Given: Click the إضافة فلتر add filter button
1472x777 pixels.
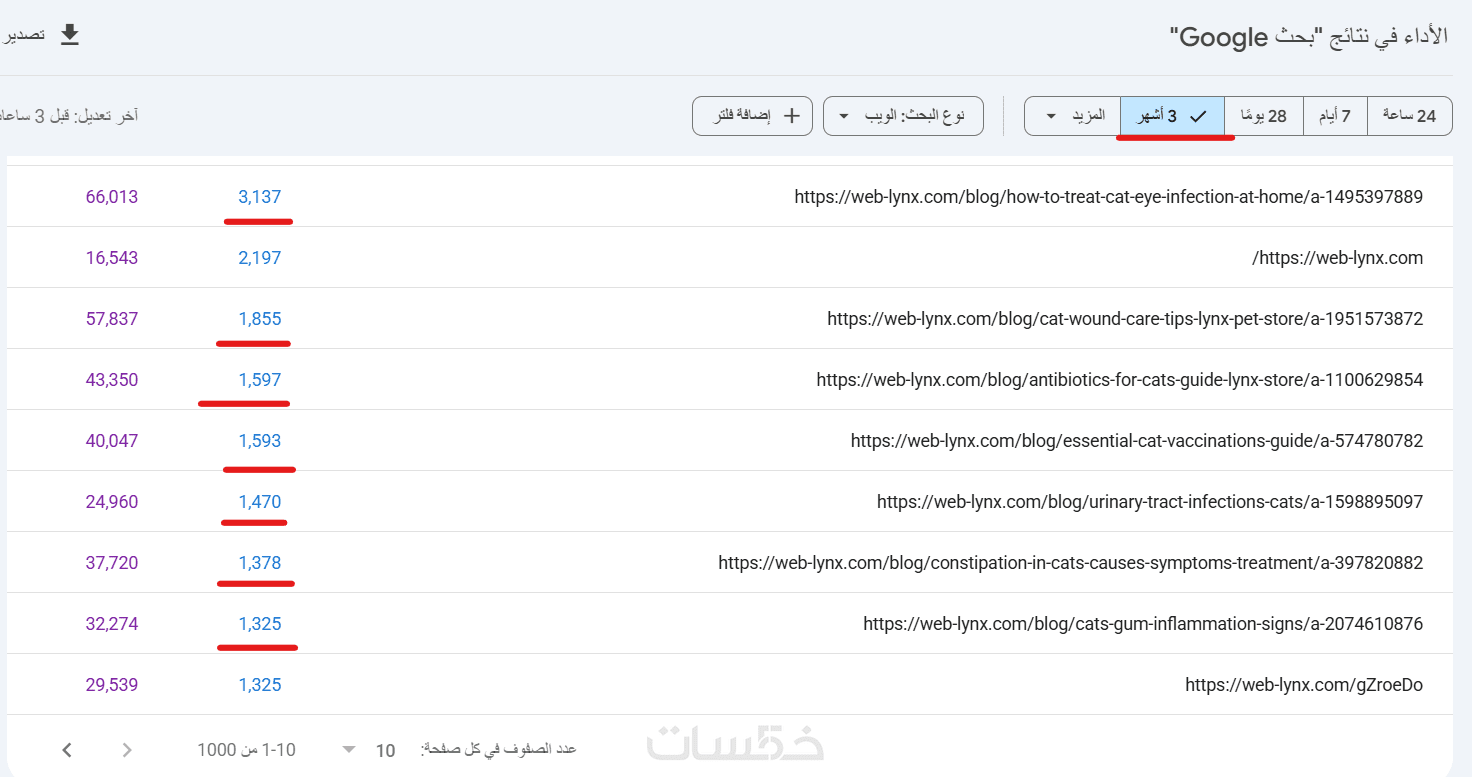Looking at the screenshot, I should click(752, 116).
